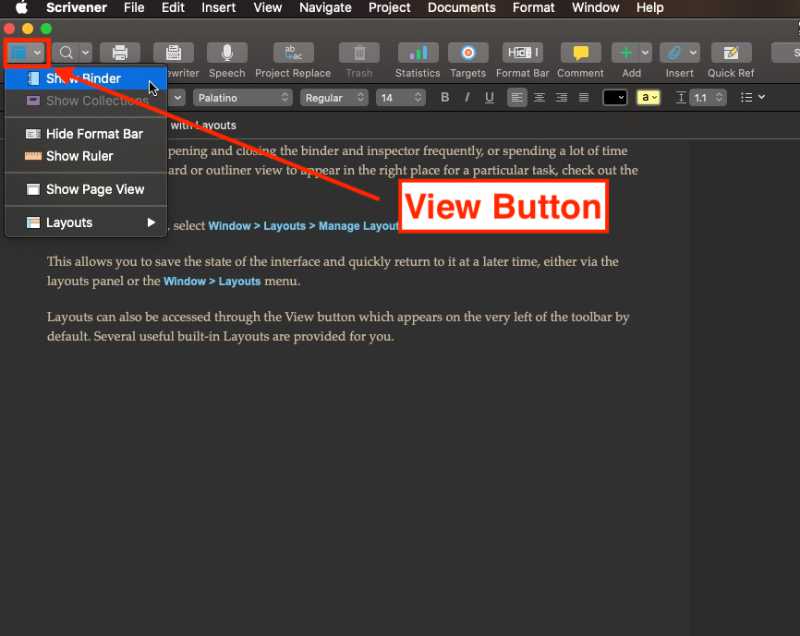This screenshot has height=636, width=800.
Task: Choose Show Ruler menu item
Action: [86, 156]
